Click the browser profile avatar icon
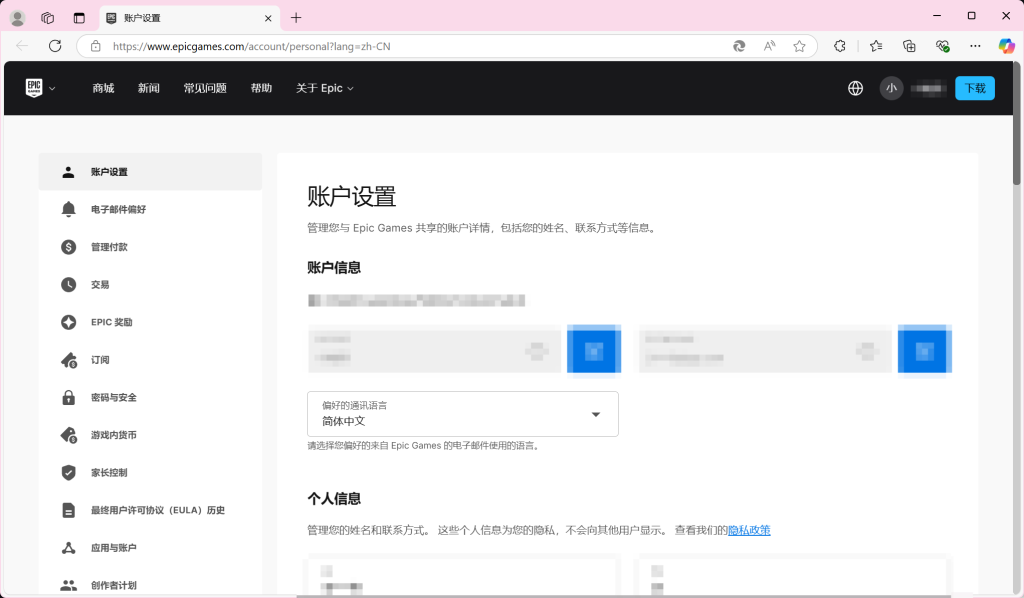 coord(18,18)
